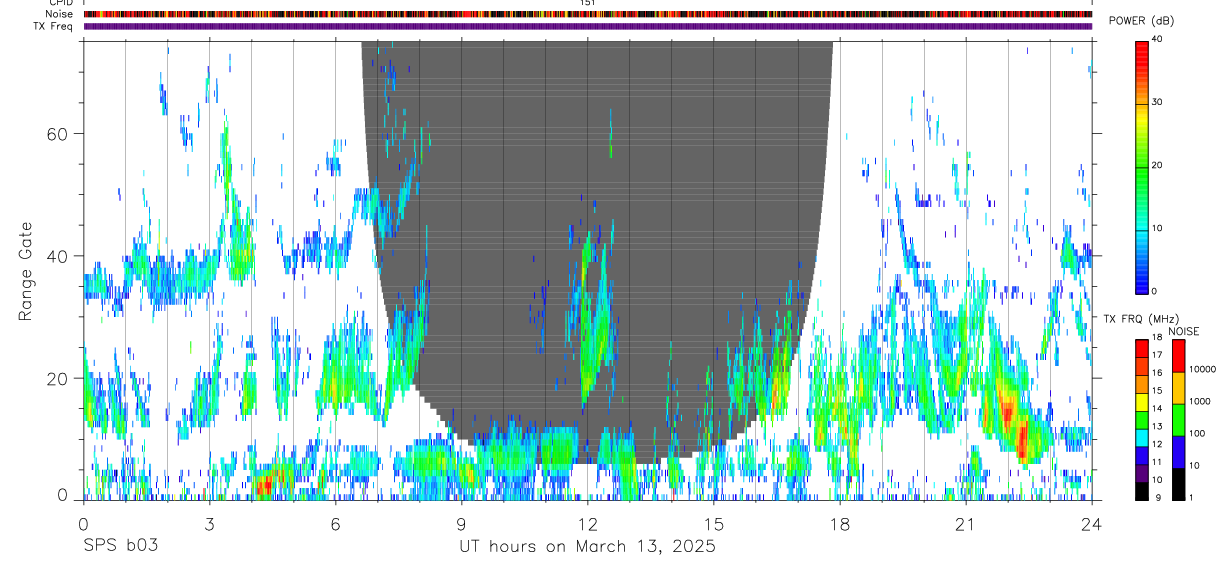Click the 40 tick on the POWER colorbar
Image resolution: width=1228 pixels, height=567 pixels.
(1157, 39)
